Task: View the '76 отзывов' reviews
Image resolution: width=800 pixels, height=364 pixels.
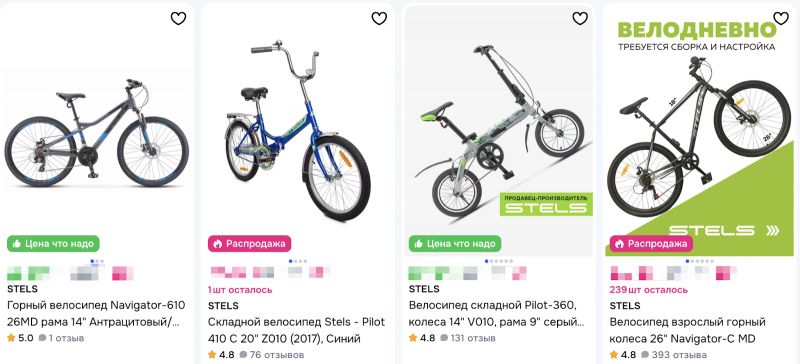Action: pyautogui.click(x=271, y=354)
